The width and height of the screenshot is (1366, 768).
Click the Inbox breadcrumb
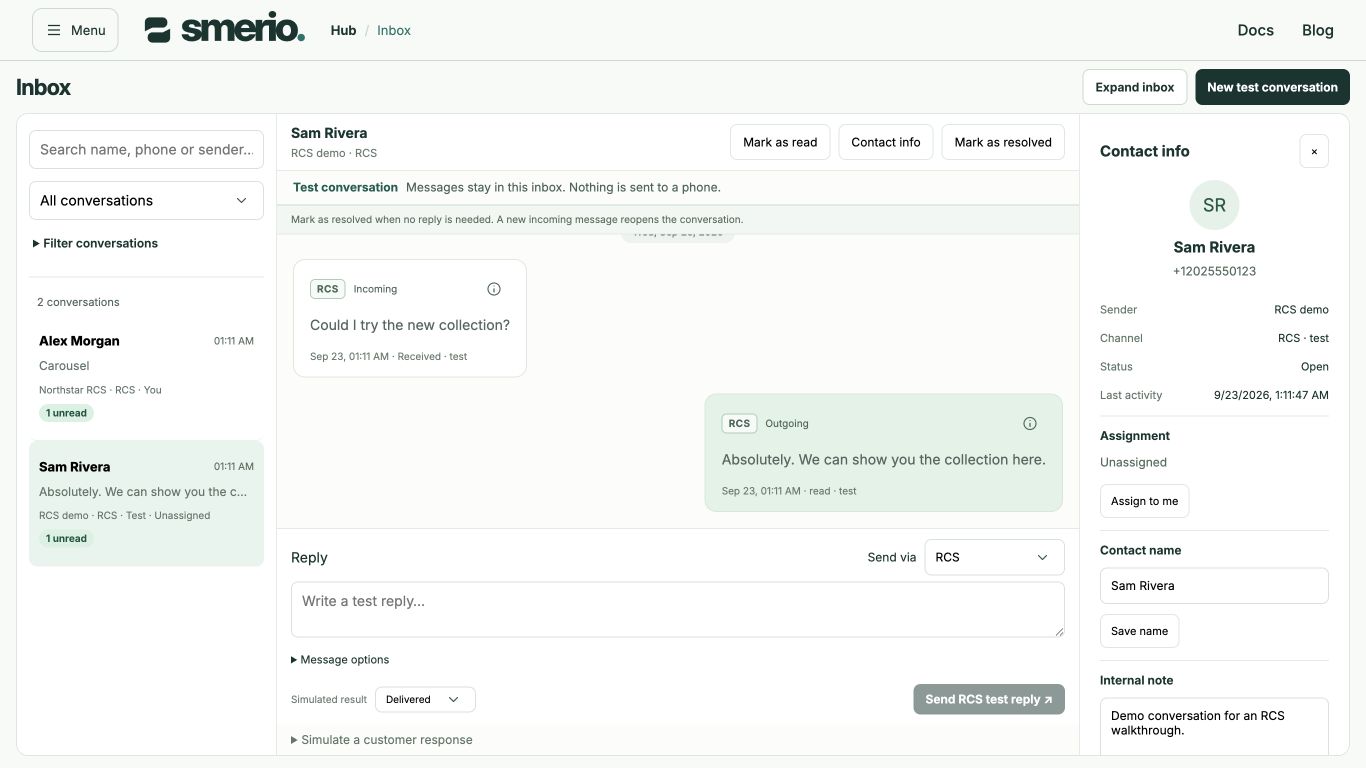(394, 30)
